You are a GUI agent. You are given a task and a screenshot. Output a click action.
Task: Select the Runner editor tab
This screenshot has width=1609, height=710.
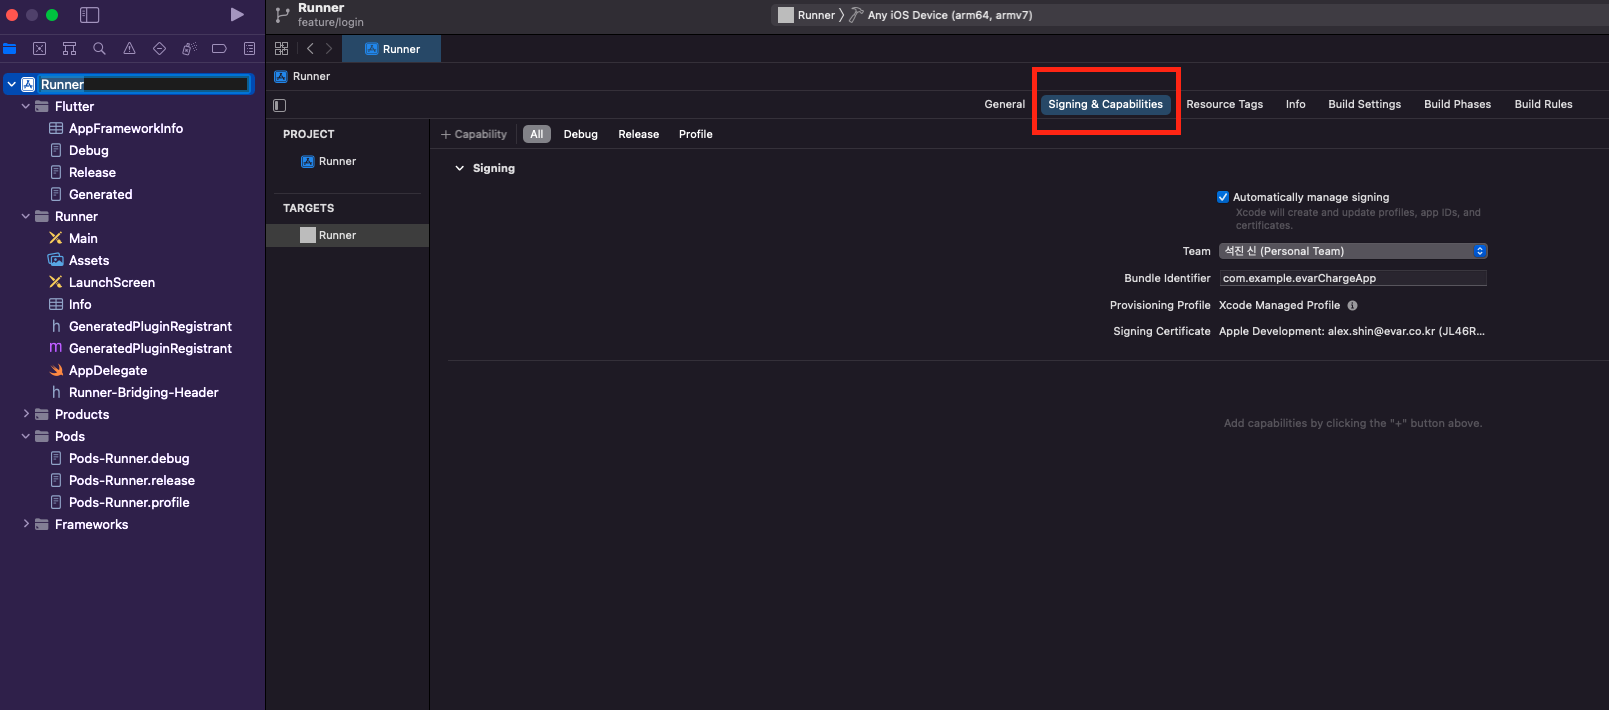392,48
